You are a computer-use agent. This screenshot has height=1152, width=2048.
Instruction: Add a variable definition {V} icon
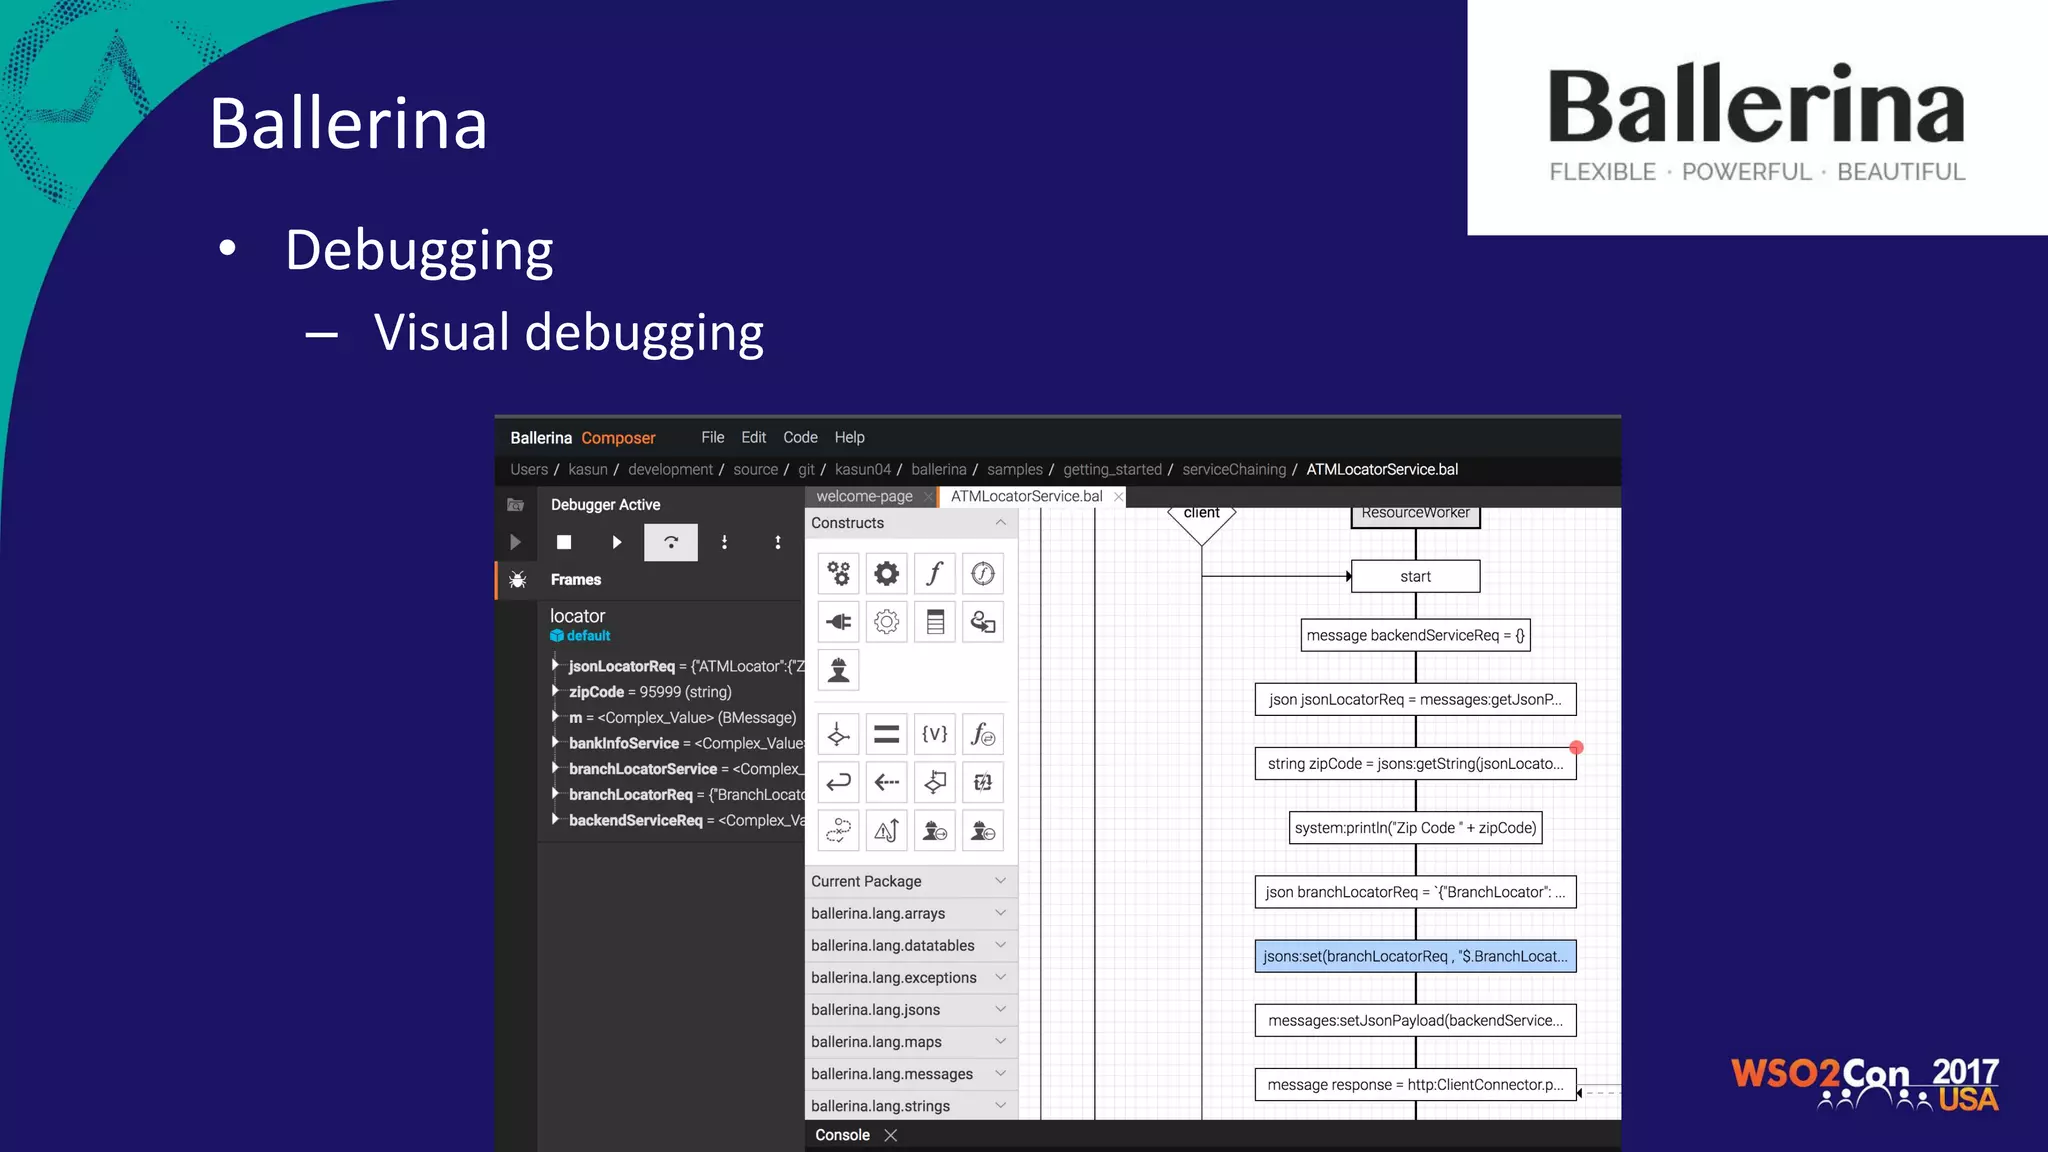click(x=935, y=735)
